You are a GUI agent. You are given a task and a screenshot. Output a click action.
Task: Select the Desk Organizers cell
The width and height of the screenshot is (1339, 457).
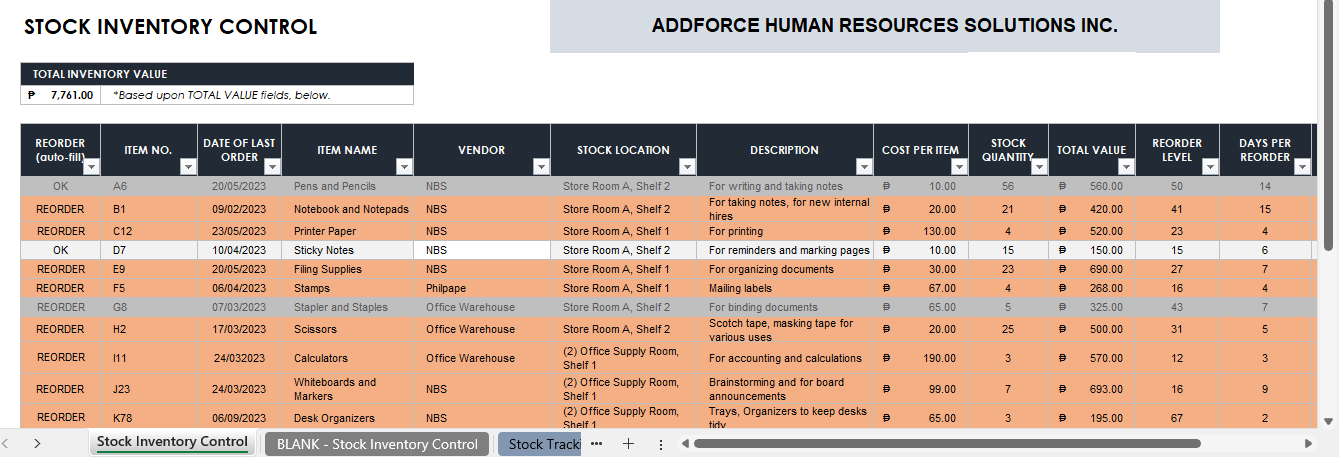coord(347,418)
